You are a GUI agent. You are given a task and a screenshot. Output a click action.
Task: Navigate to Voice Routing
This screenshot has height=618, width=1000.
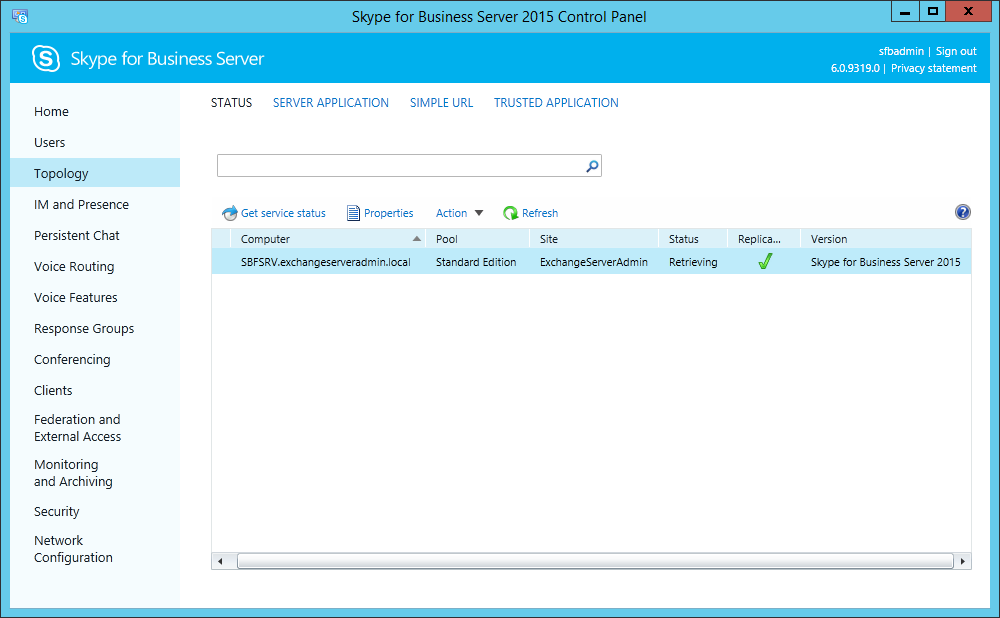pos(74,267)
